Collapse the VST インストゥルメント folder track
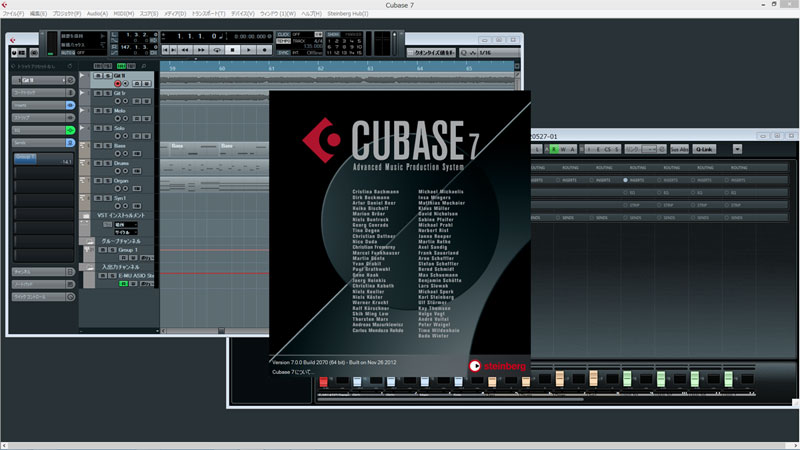 point(86,216)
